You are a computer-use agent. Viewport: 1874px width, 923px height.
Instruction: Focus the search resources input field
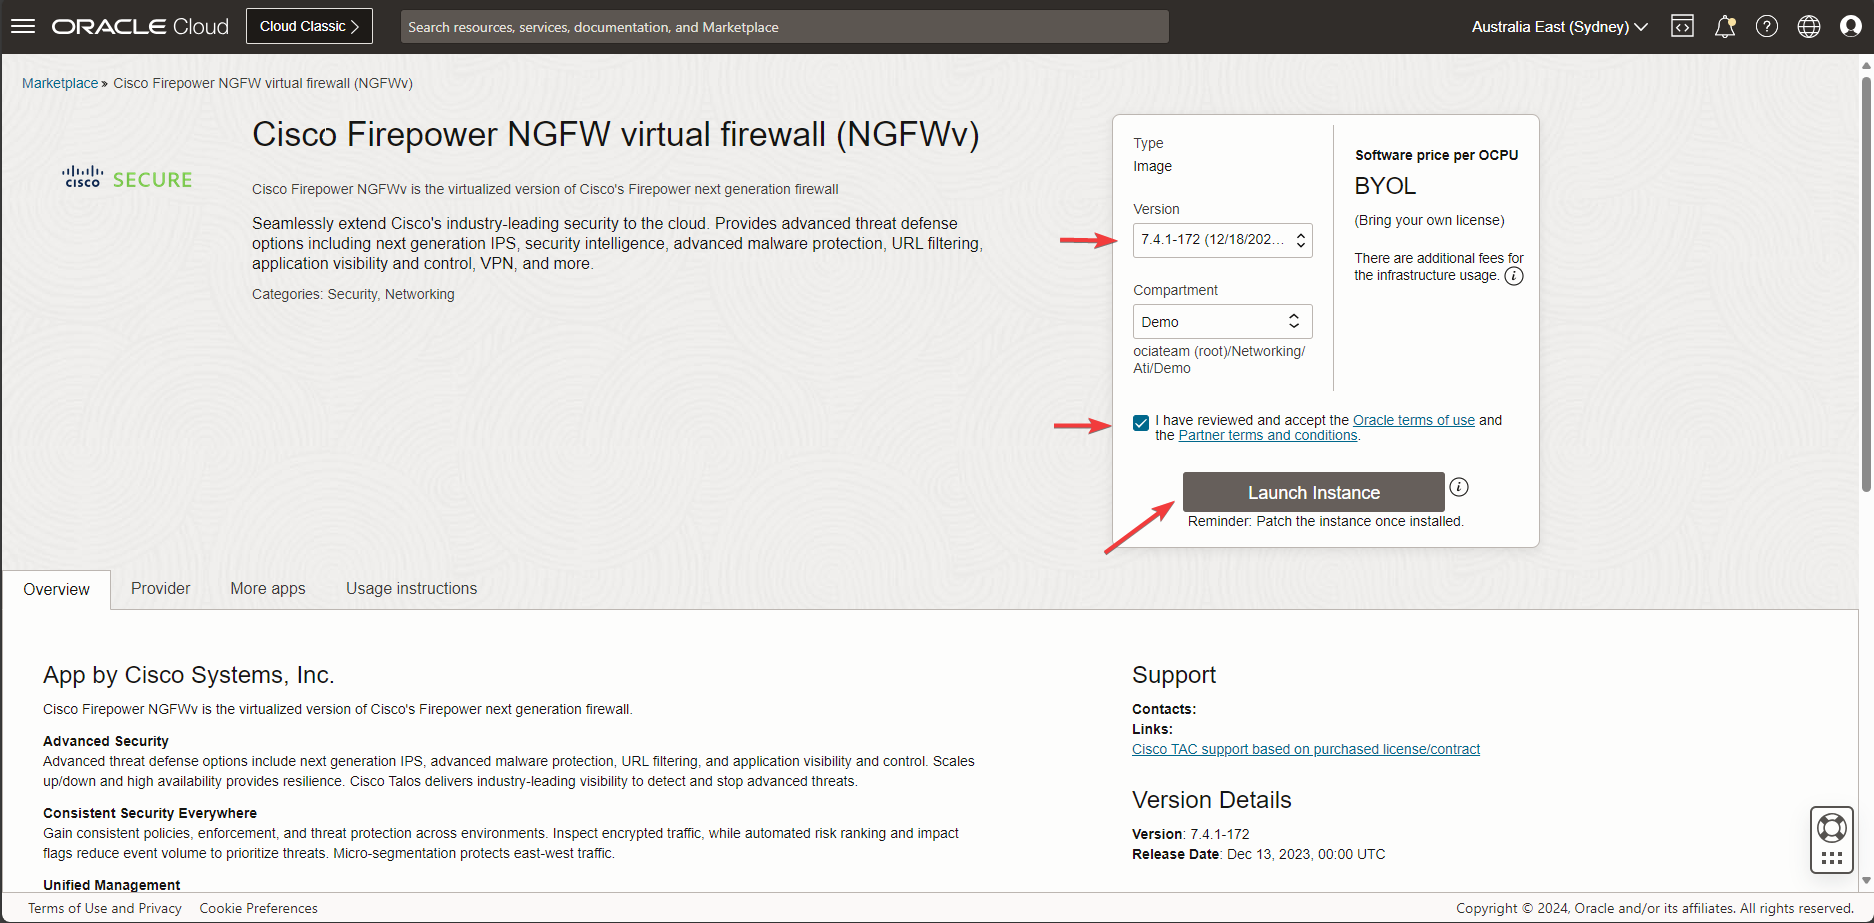tap(785, 27)
